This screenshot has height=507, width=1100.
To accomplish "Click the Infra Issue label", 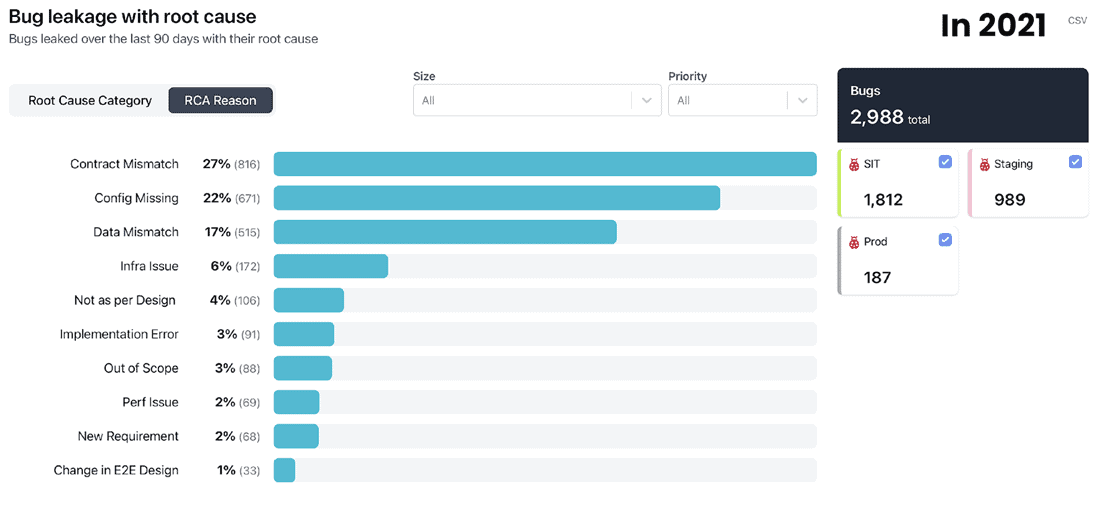I will pos(149,266).
